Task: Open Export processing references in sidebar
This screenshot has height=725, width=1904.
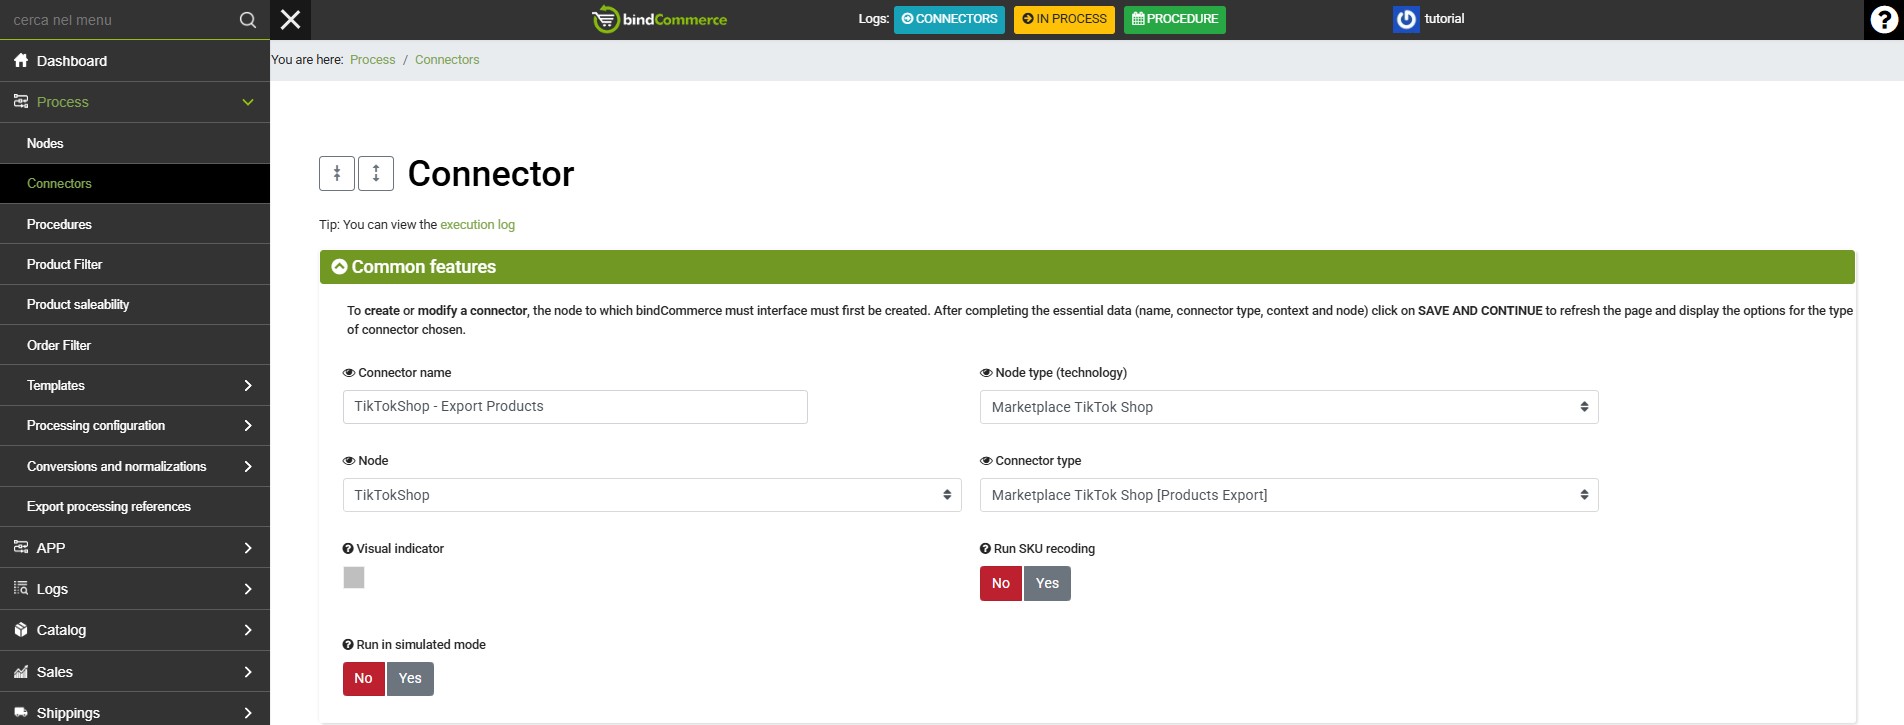Action: pyautogui.click(x=135, y=507)
